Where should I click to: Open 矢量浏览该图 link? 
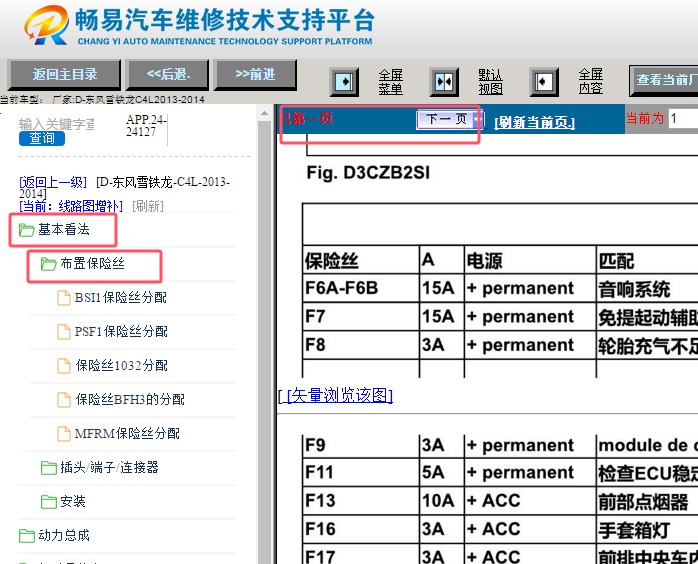(340, 395)
